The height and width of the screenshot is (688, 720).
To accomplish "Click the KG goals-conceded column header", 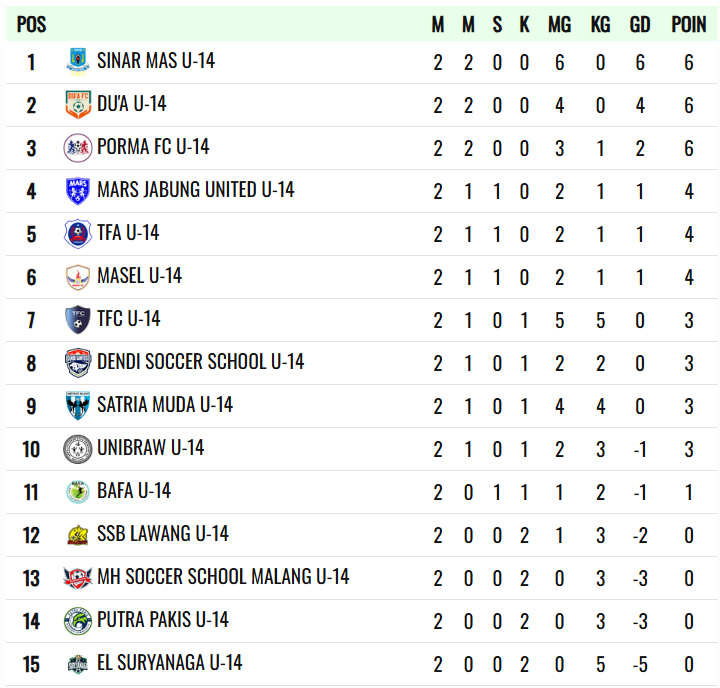I will pos(600,25).
